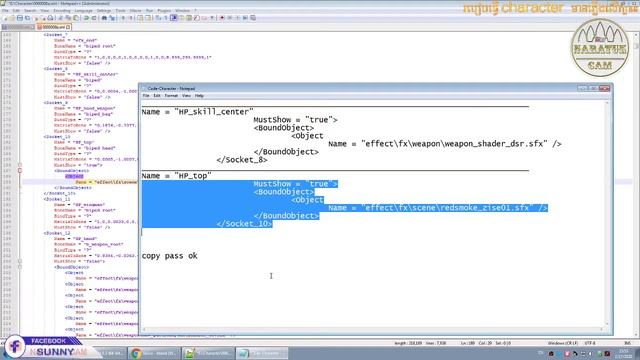Click 'length' value in status bar
Screen dimensions: 640x360
click(408, 343)
